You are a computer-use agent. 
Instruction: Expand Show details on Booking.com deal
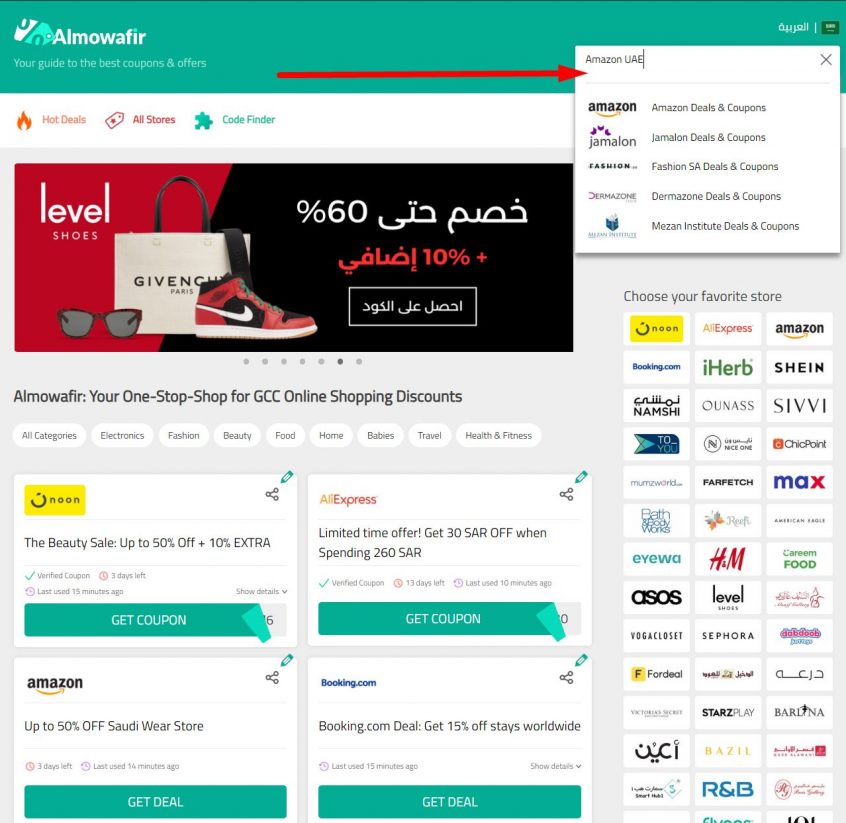tap(555, 766)
